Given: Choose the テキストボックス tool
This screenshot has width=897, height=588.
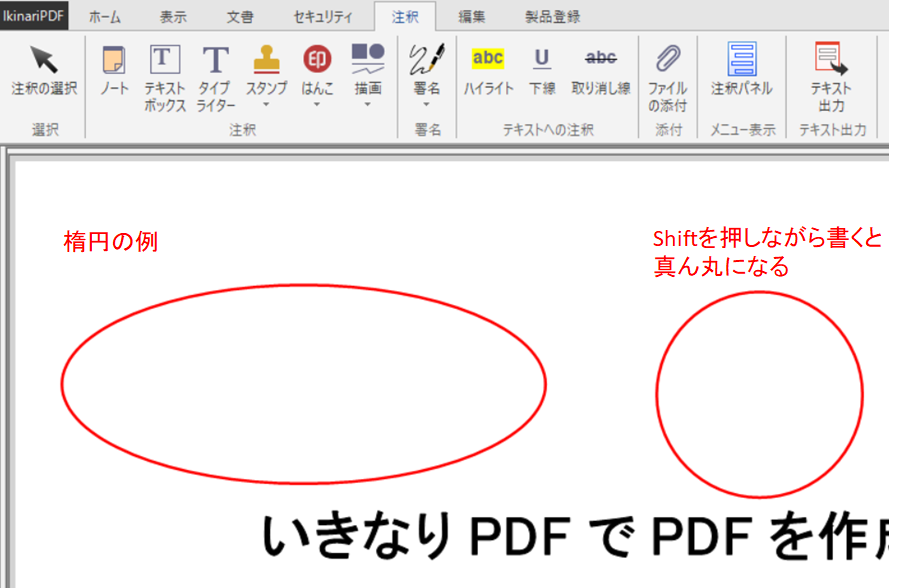Looking at the screenshot, I should tap(165, 78).
